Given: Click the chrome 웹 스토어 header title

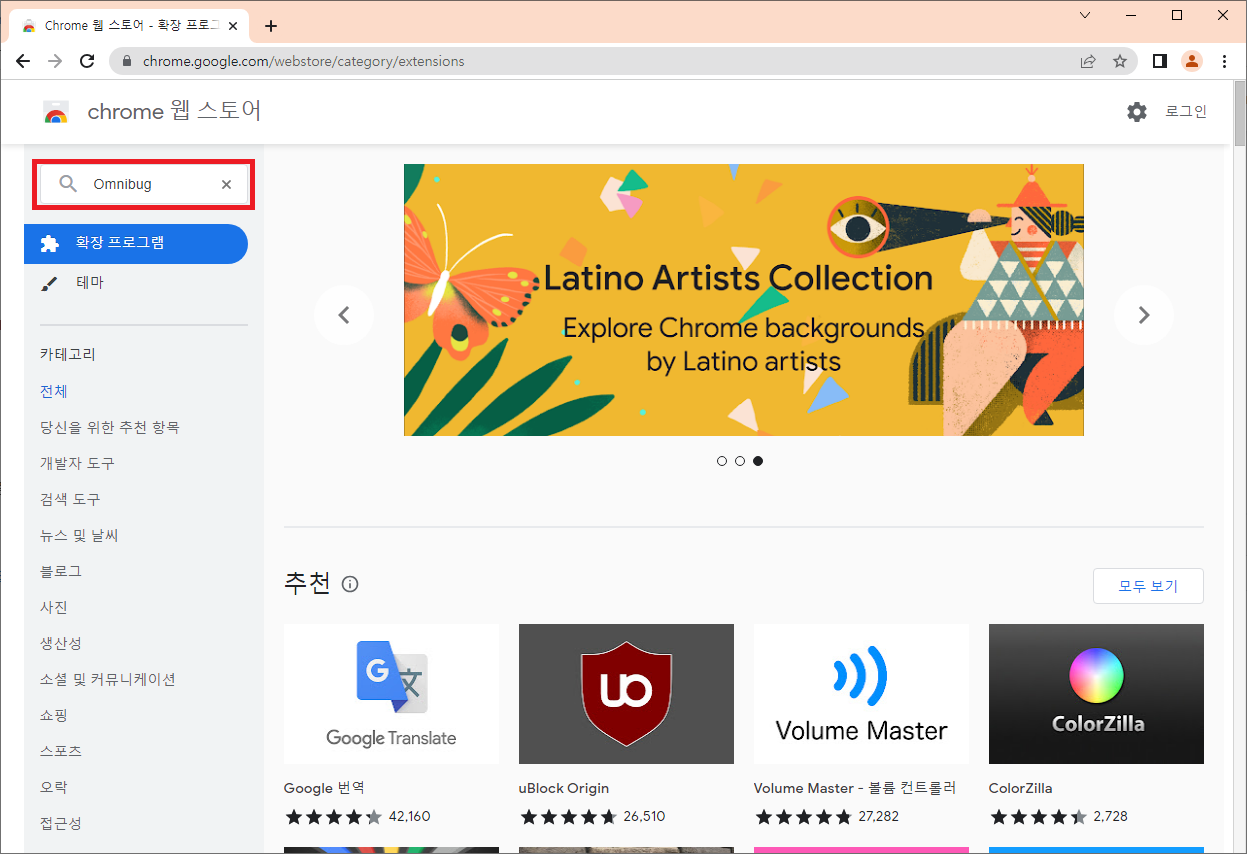Looking at the screenshot, I should [x=175, y=111].
